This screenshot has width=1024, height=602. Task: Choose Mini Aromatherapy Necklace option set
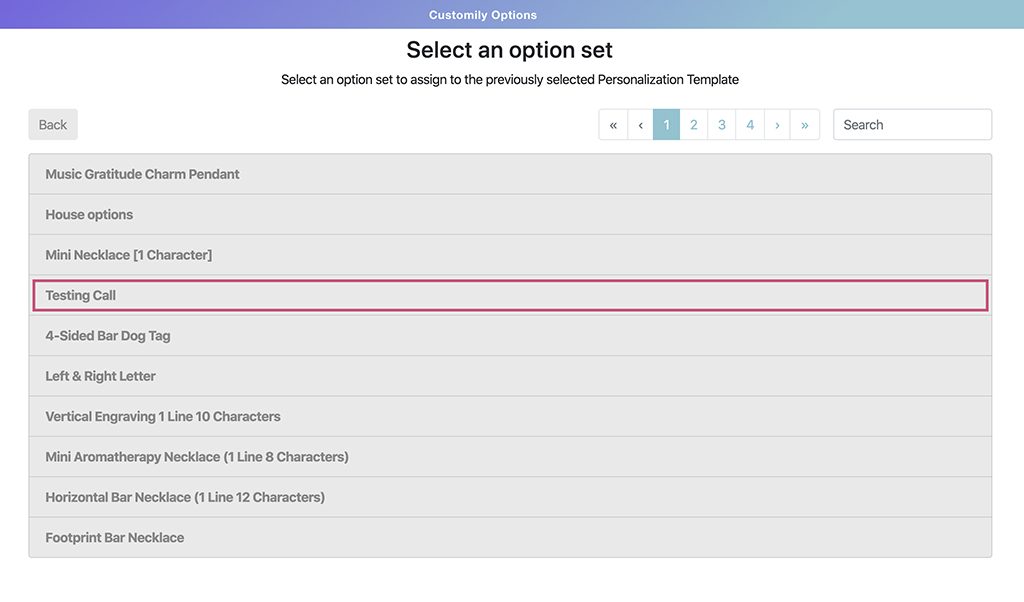click(510, 457)
